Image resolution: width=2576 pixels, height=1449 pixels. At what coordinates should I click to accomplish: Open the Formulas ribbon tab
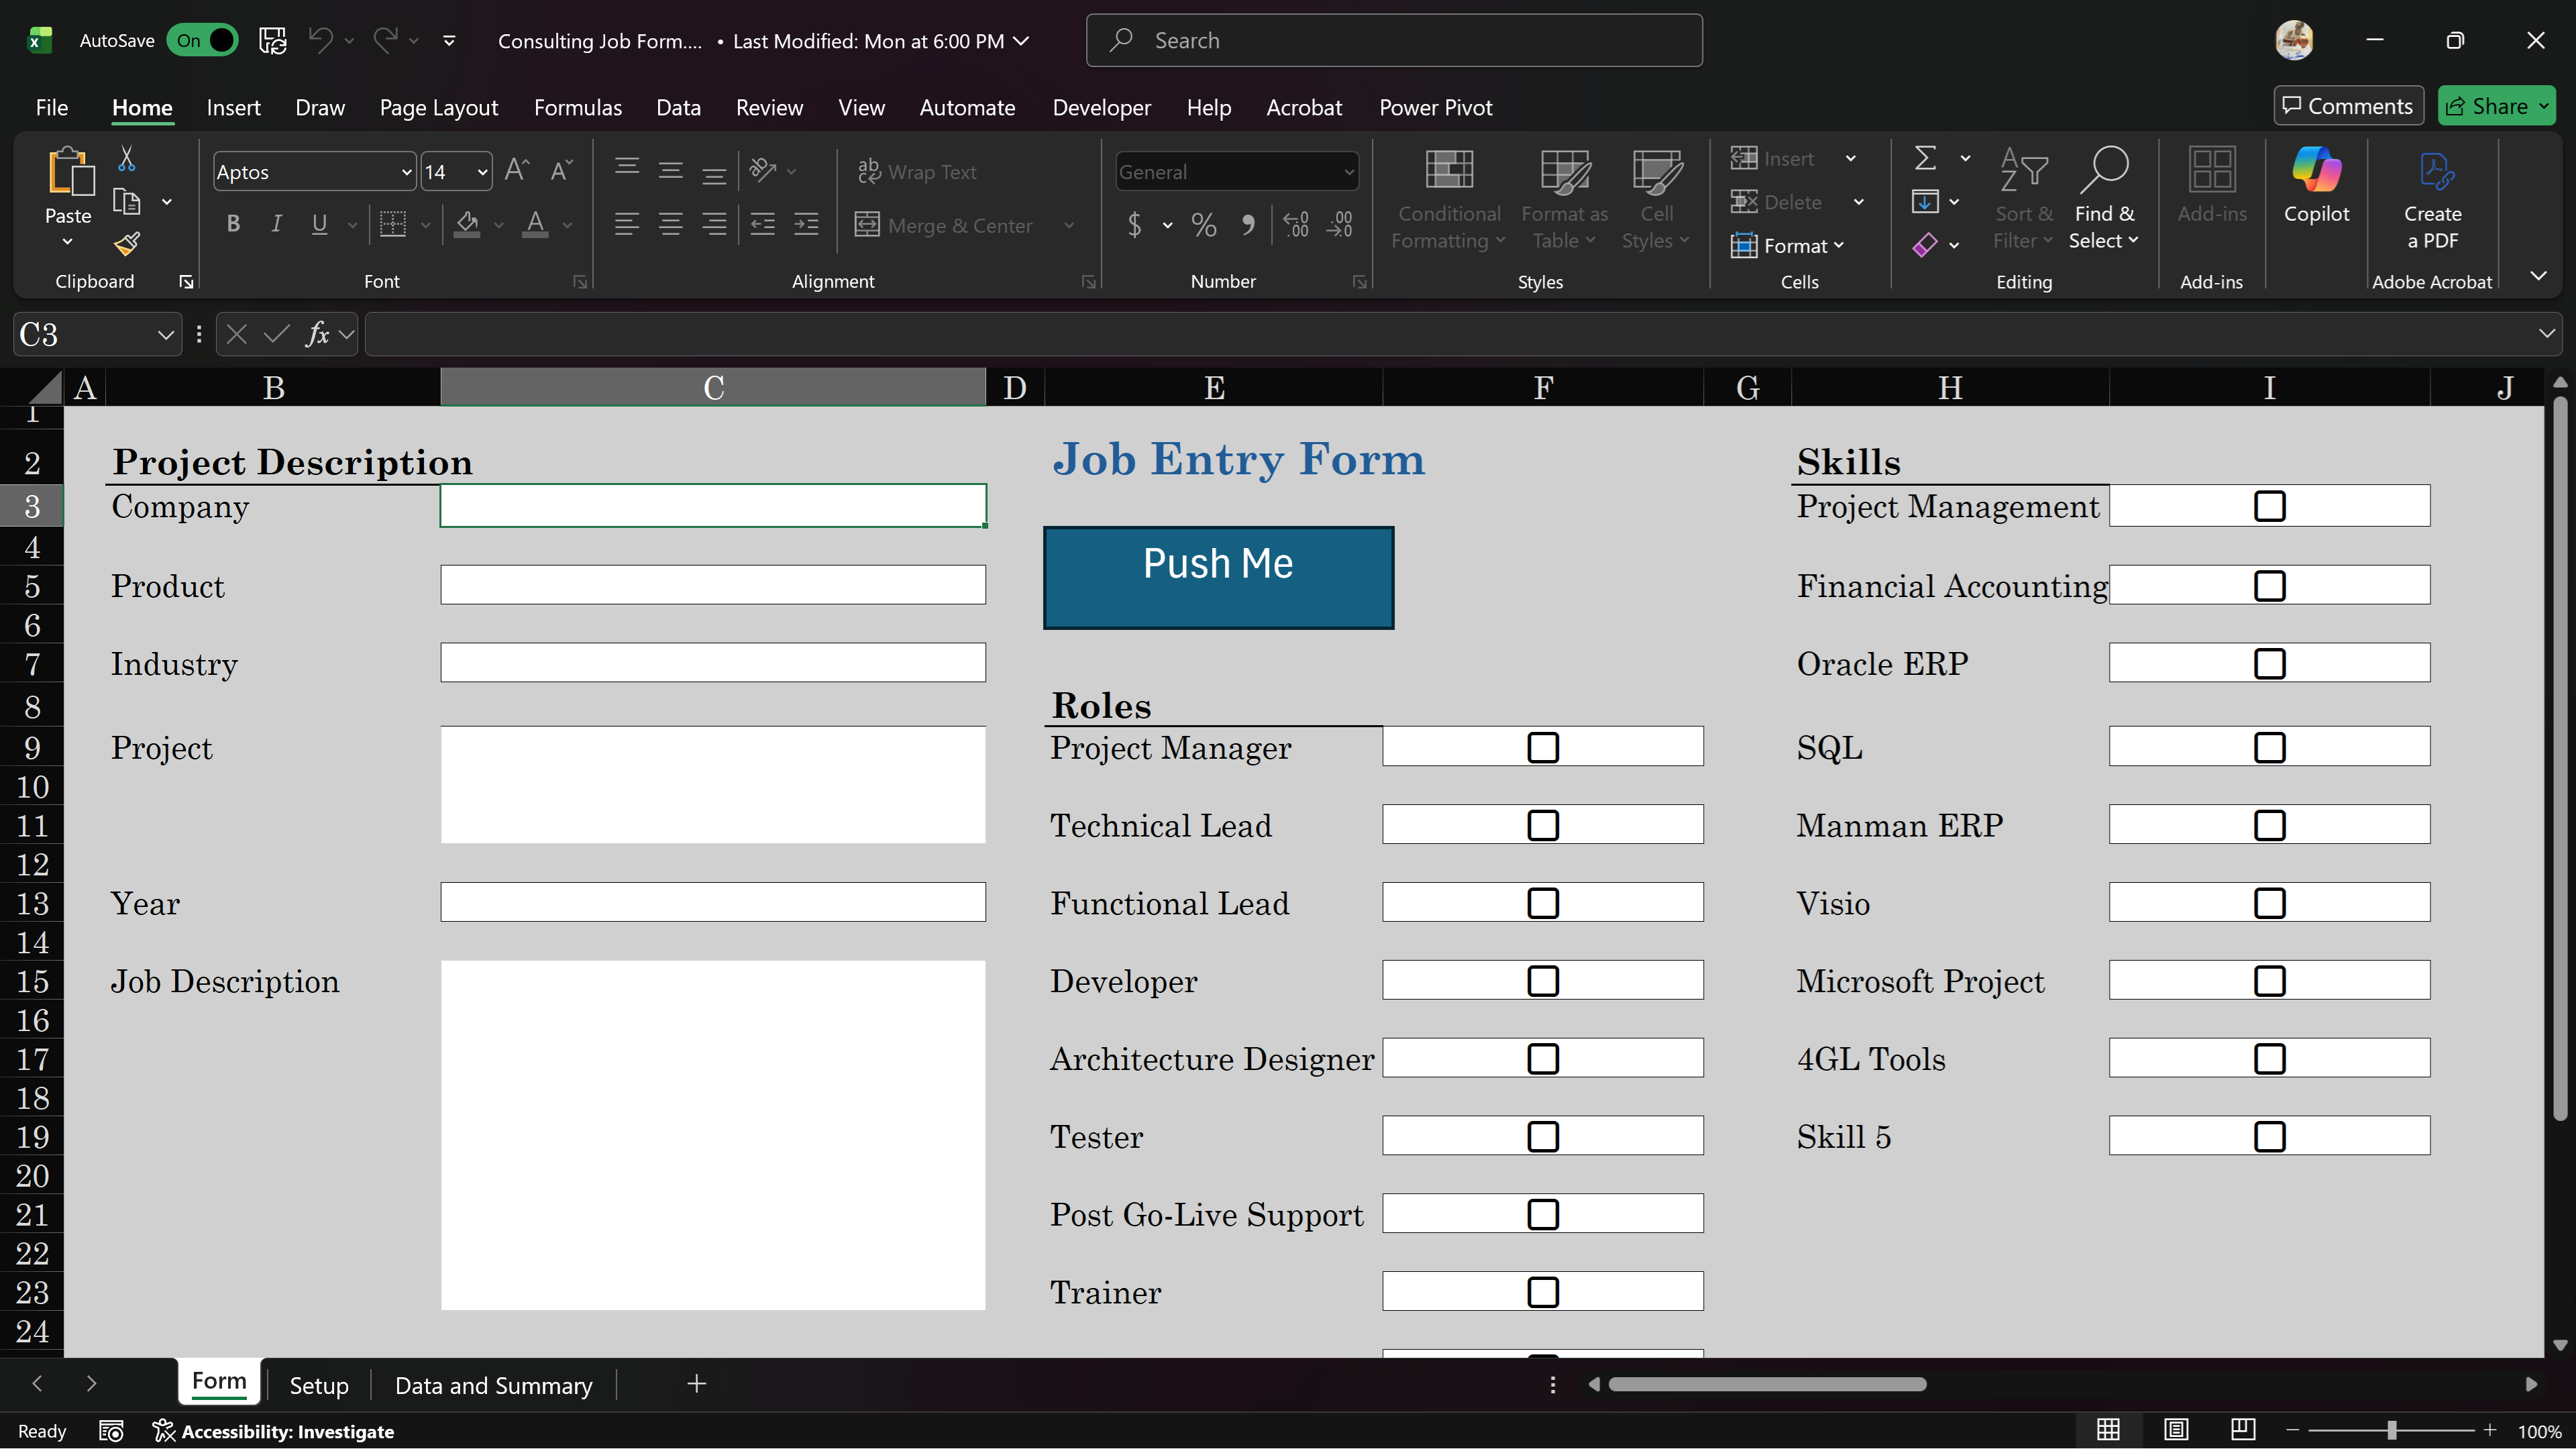(x=577, y=107)
